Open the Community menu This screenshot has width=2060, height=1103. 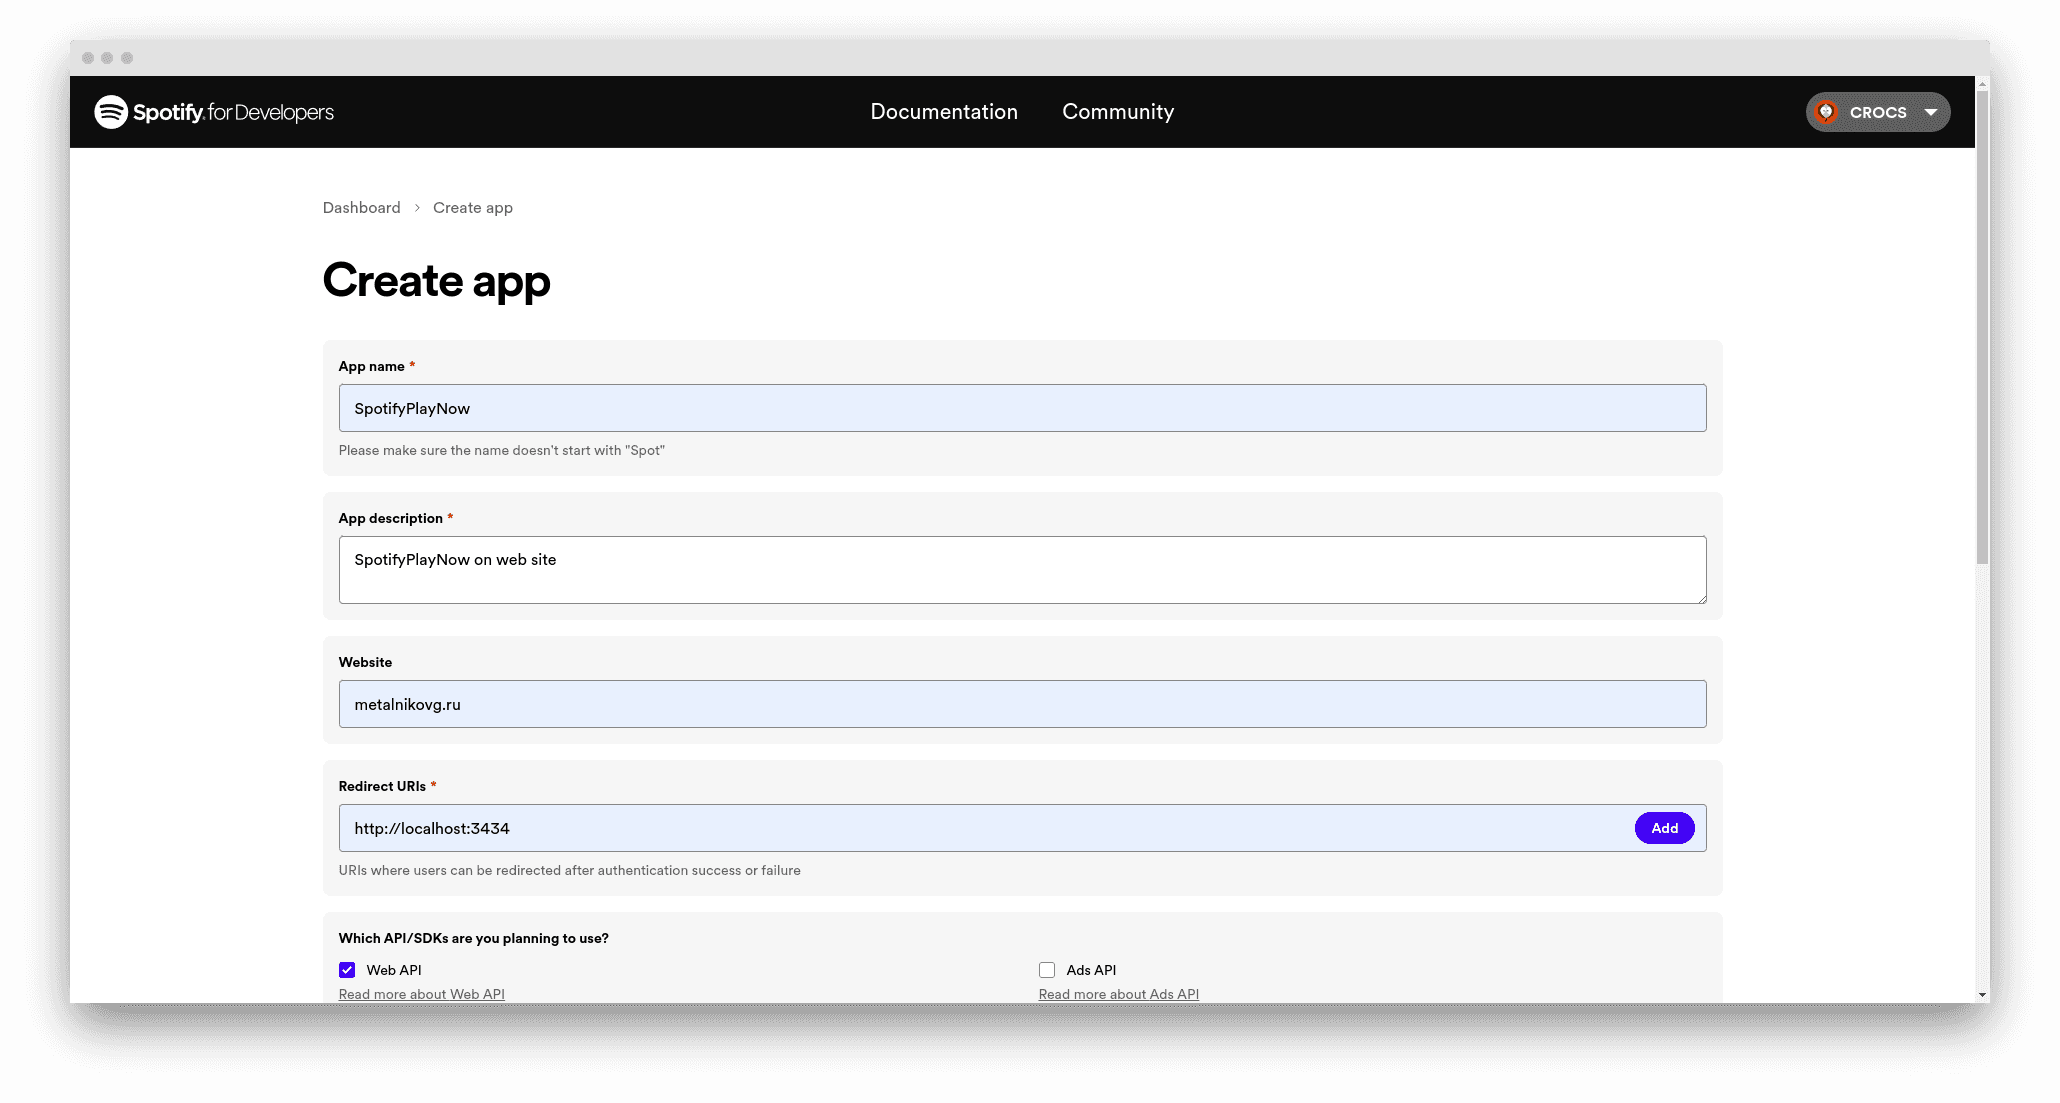(x=1118, y=112)
